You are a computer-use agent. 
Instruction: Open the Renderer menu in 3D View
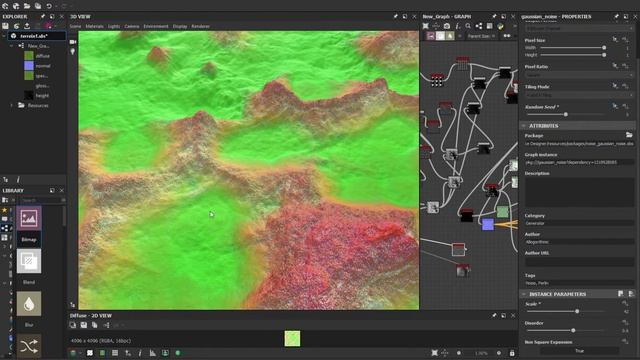coord(200,26)
